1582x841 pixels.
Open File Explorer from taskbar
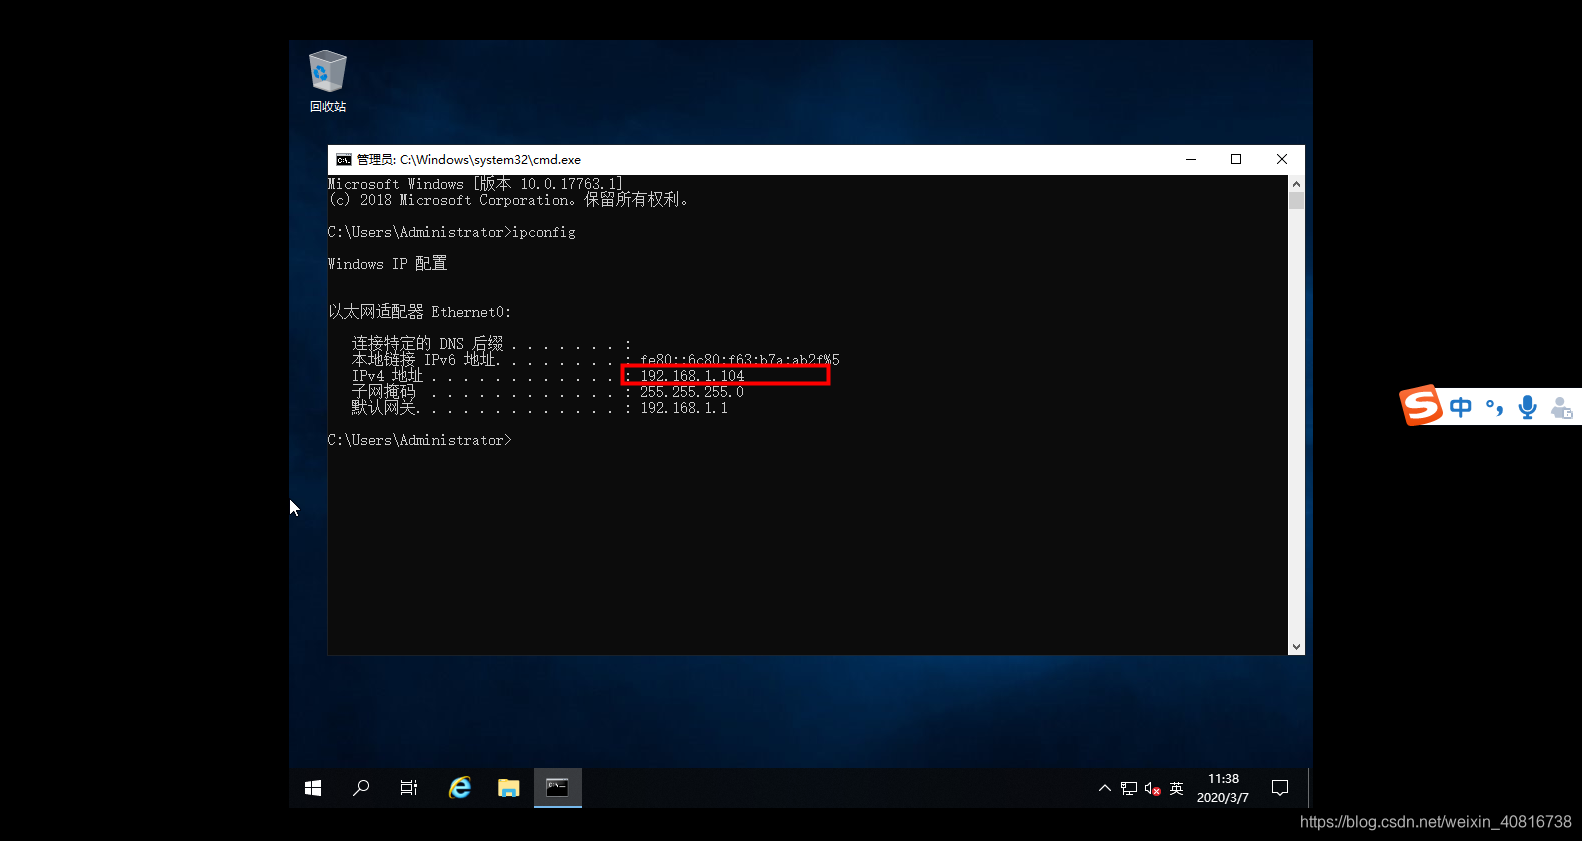point(509,788)
